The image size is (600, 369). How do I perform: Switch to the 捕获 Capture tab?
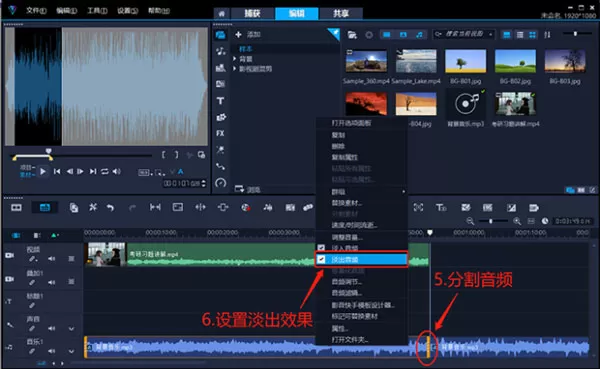[x=253, y=14]
